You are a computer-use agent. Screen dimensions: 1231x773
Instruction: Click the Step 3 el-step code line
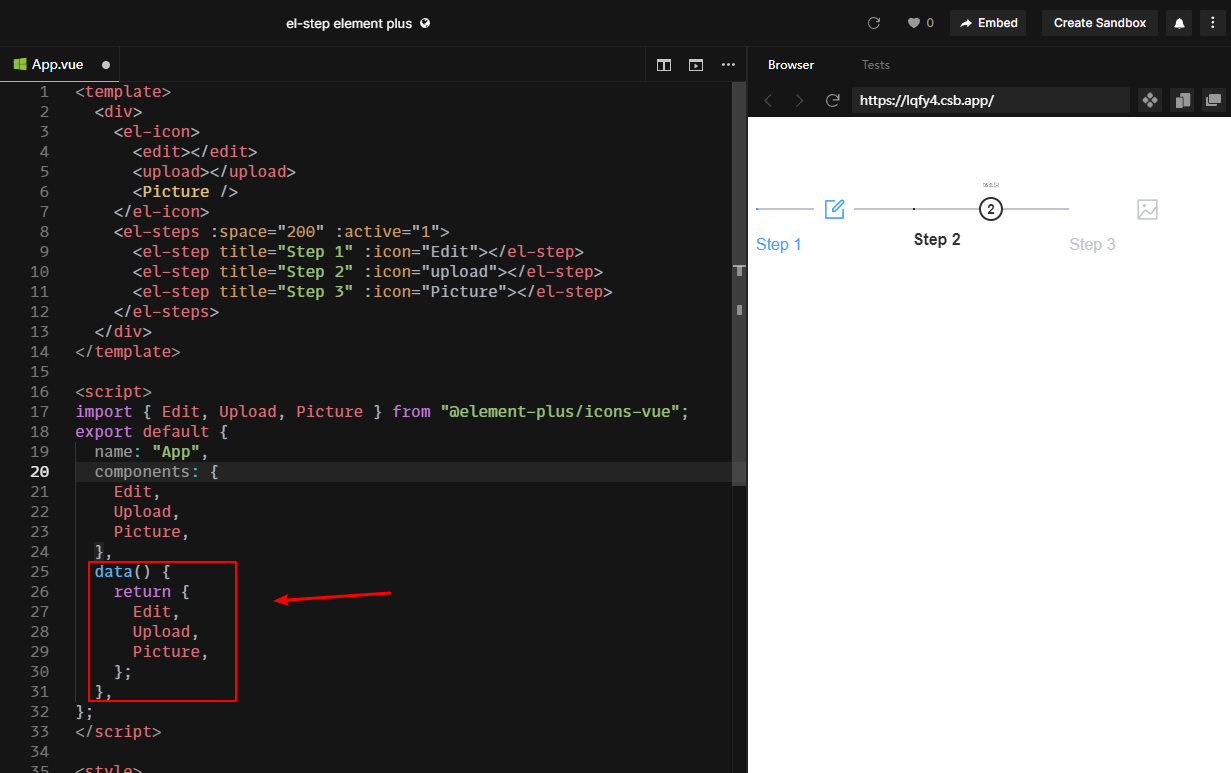click(x=372, y=291)
